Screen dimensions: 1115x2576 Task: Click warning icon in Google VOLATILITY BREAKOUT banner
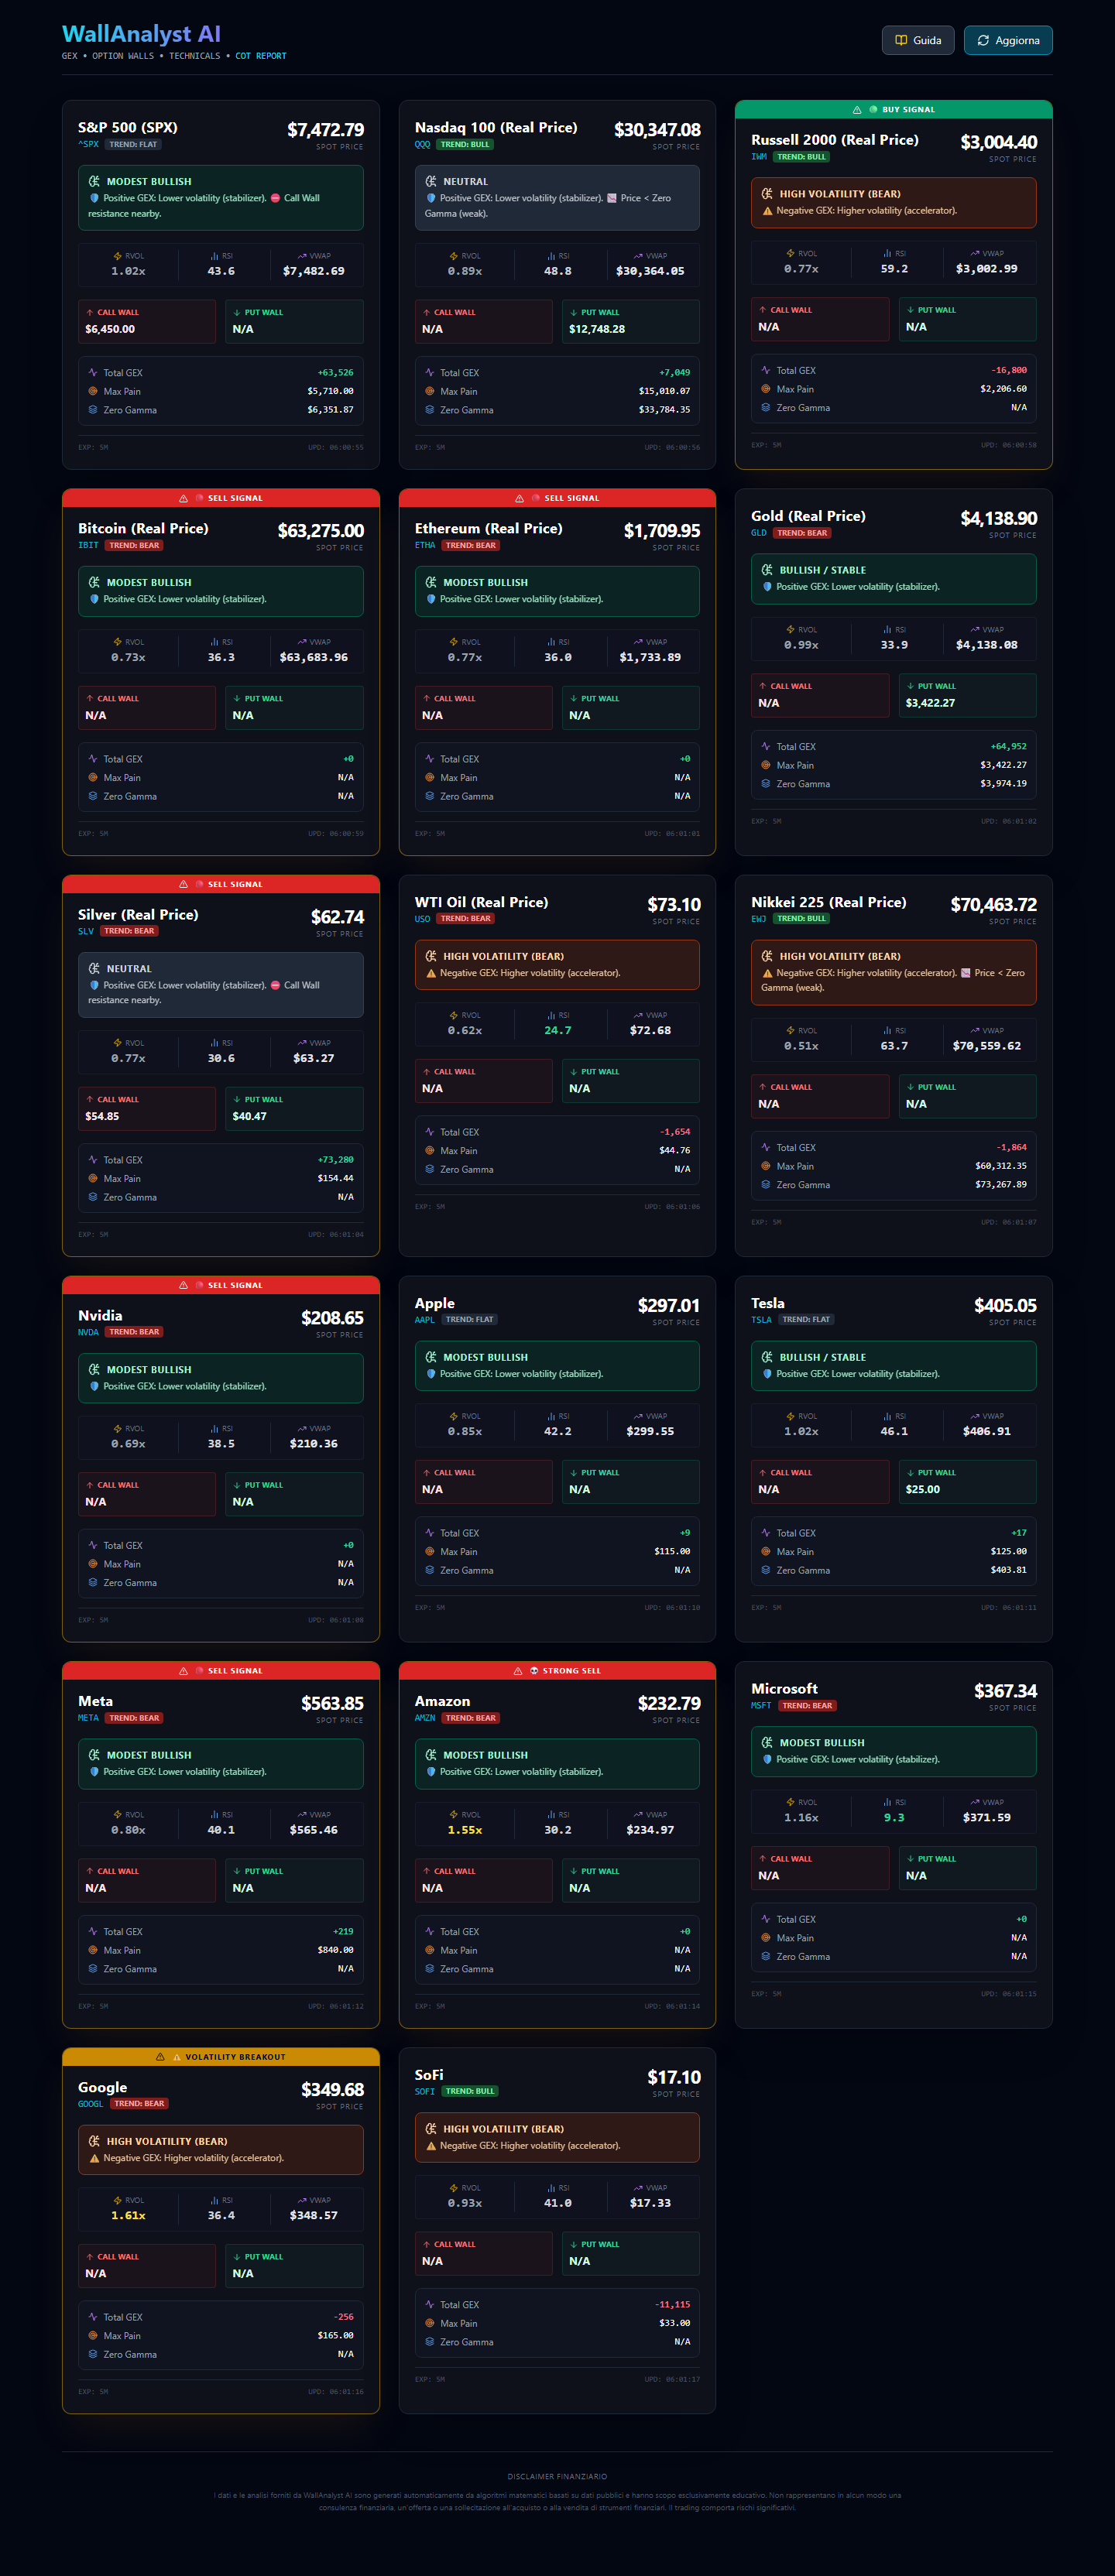pos(160,2057)
